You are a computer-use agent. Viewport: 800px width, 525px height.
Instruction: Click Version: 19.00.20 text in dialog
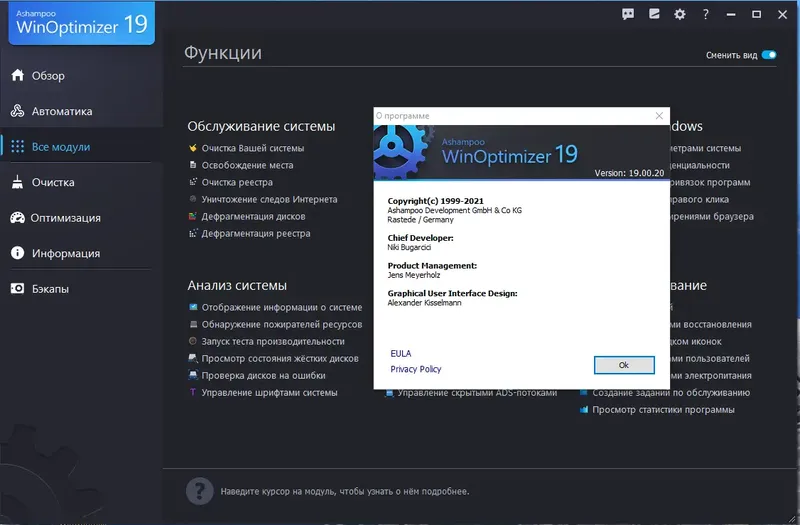pos(629,173)
